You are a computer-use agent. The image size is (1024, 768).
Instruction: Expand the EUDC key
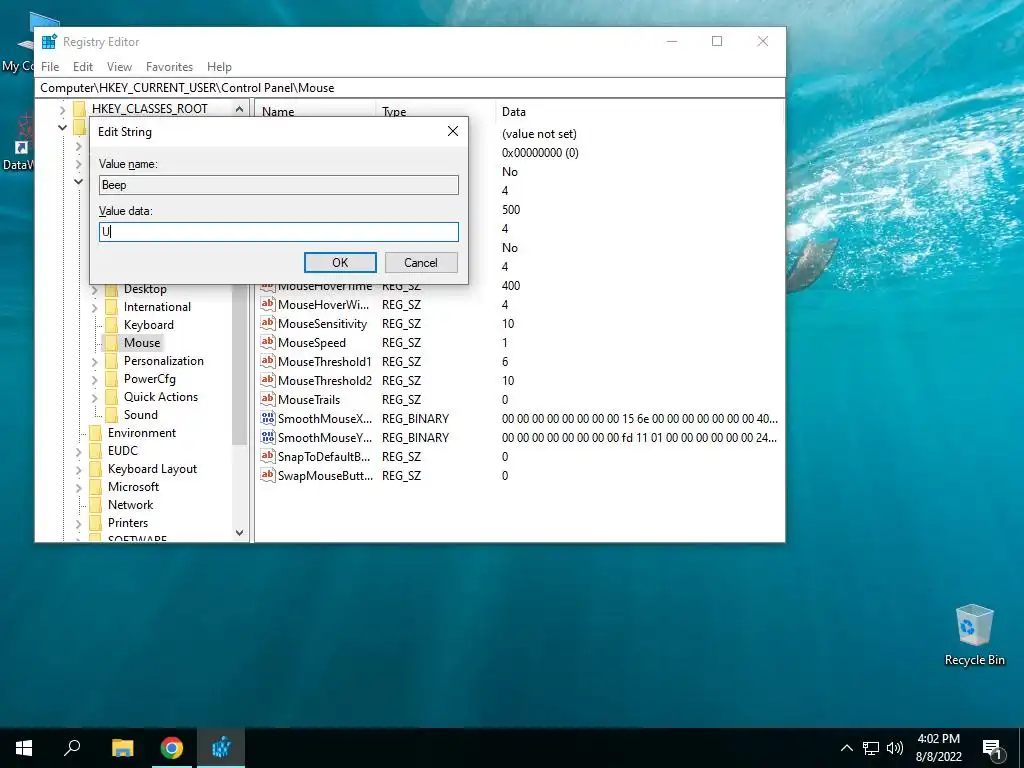(78, 451)
